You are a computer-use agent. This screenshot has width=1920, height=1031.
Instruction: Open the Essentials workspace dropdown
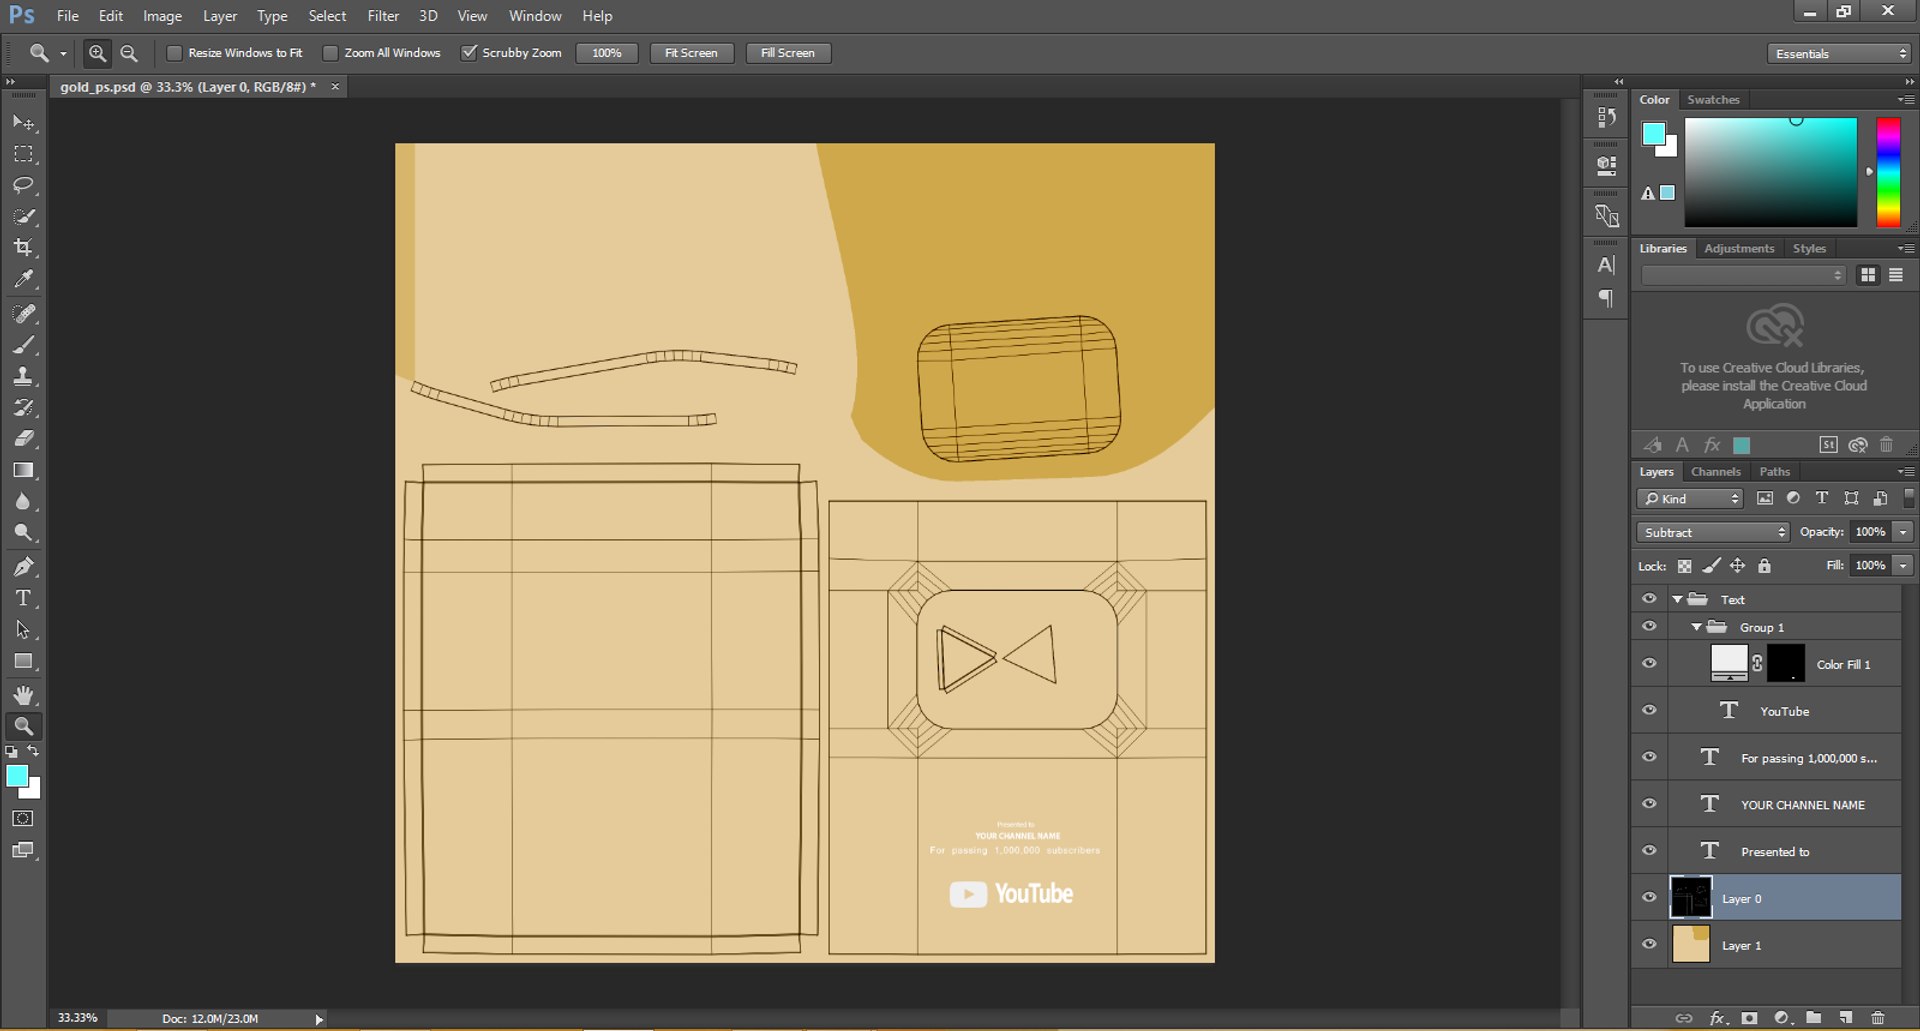tap(1839, 54)
